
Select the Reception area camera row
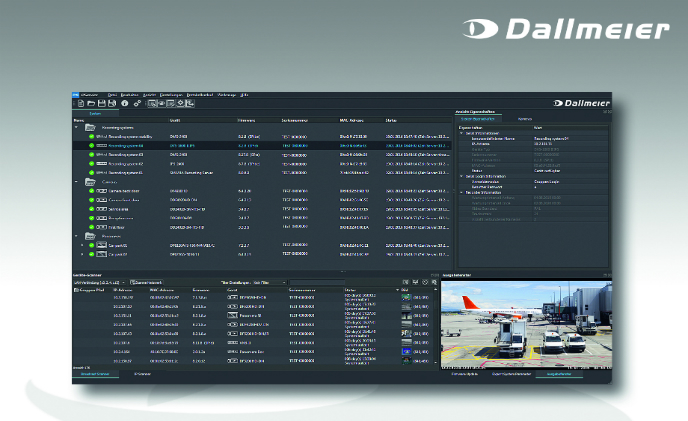tap(262, 218)
